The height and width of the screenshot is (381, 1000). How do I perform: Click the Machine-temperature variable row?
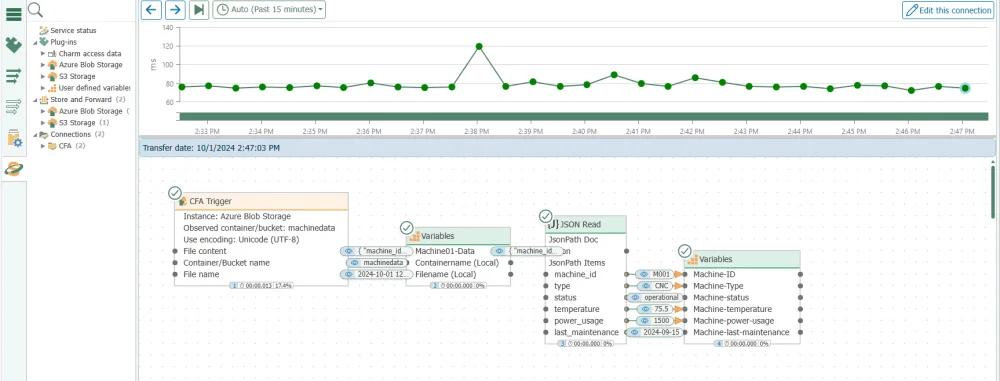742,309
